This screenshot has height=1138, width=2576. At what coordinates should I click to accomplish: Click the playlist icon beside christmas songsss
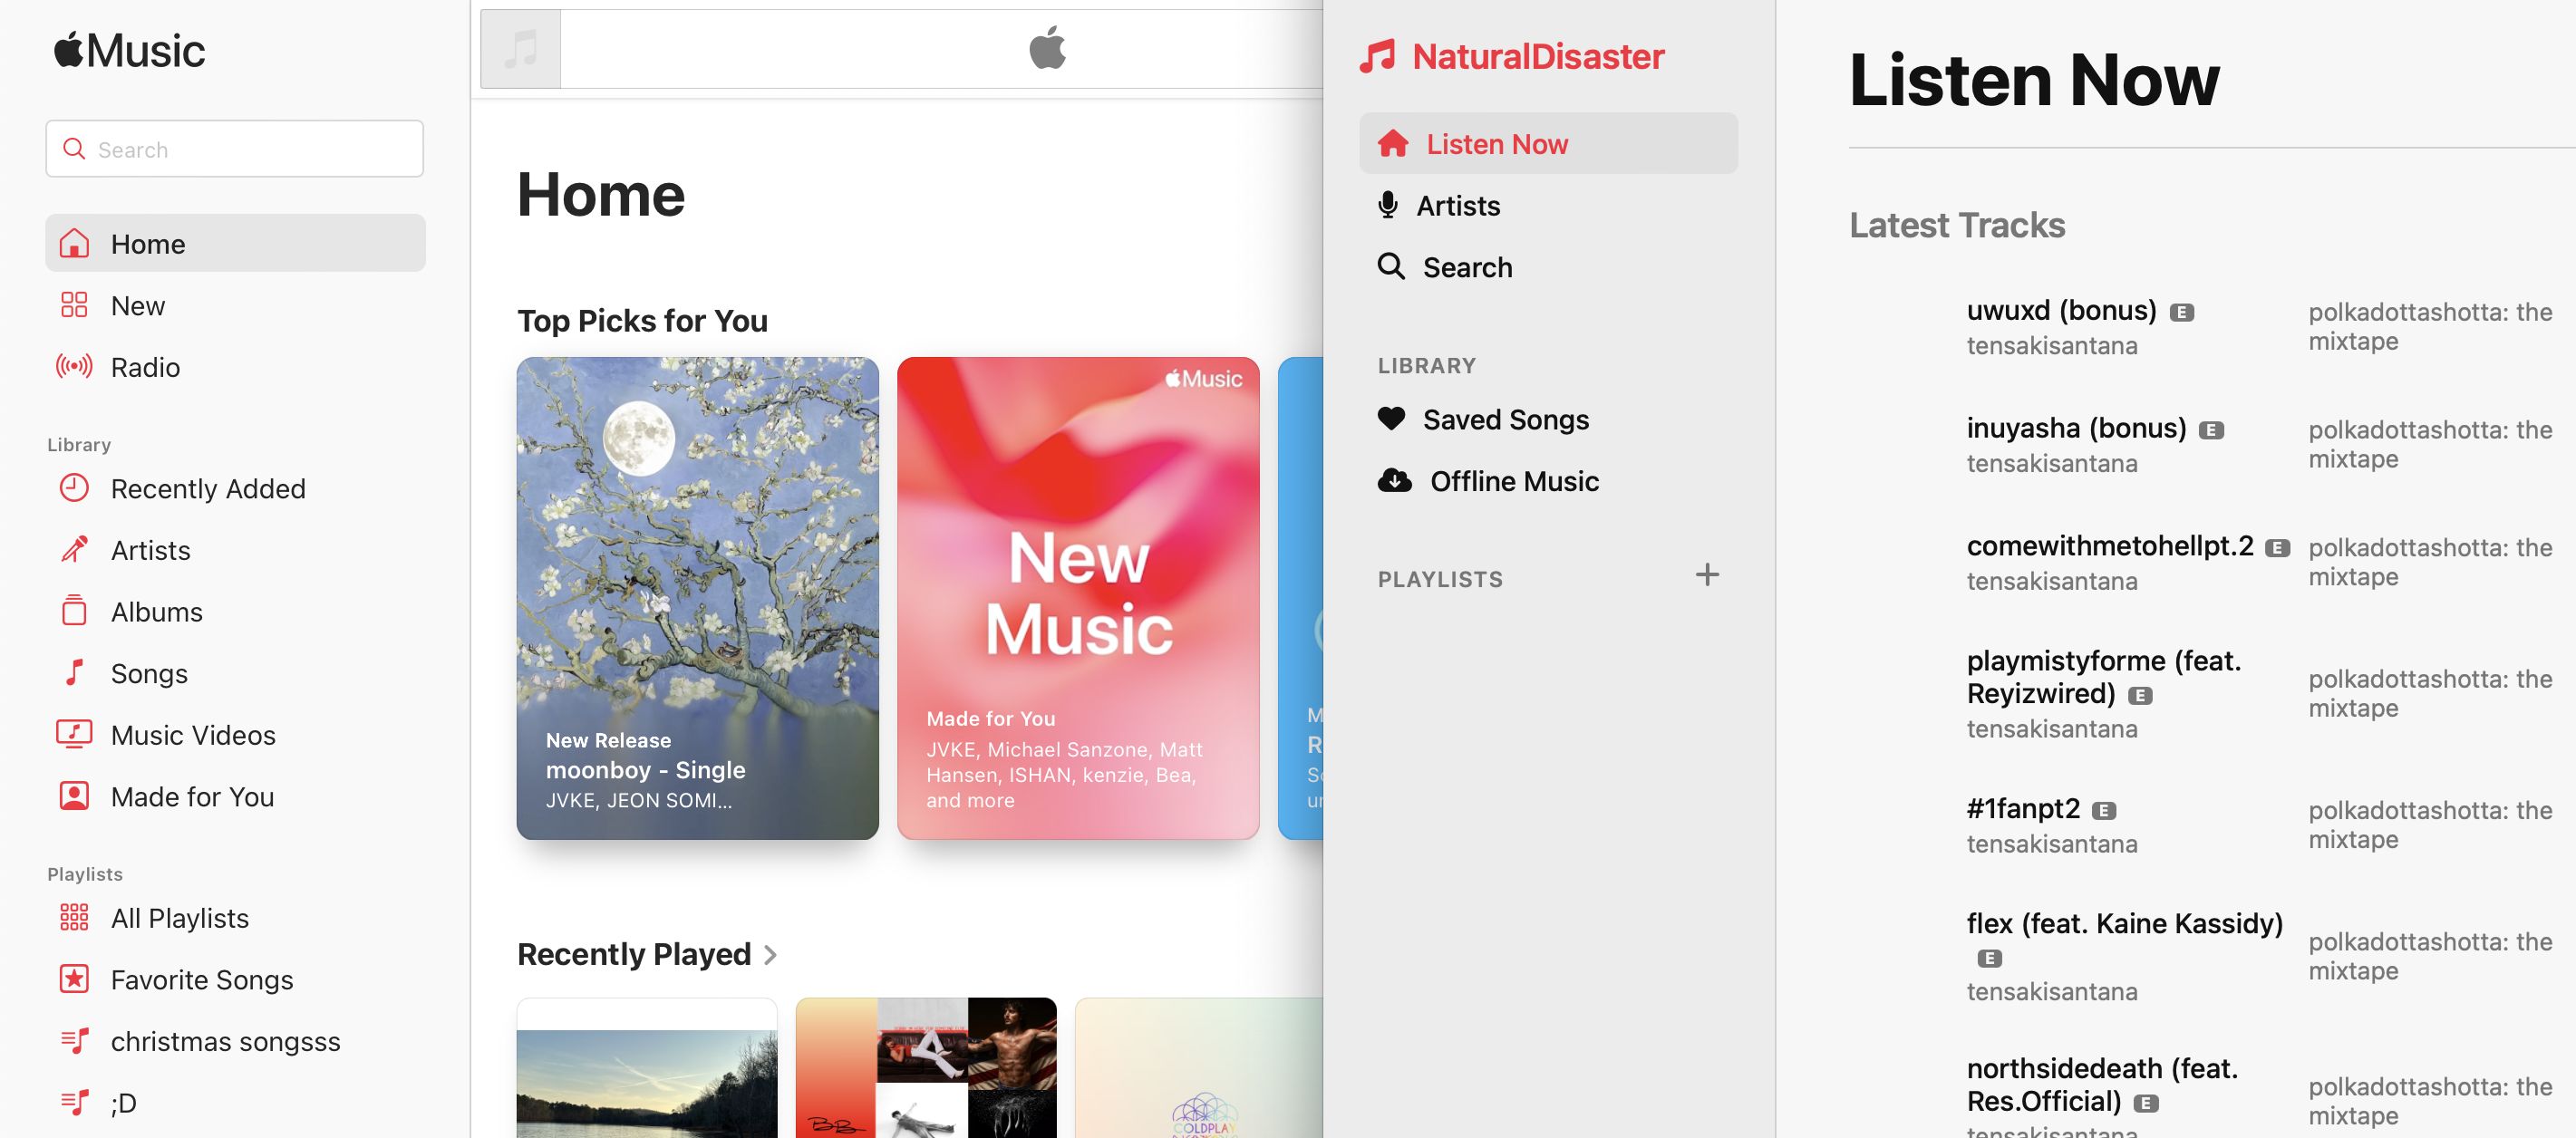point(74,1041)
